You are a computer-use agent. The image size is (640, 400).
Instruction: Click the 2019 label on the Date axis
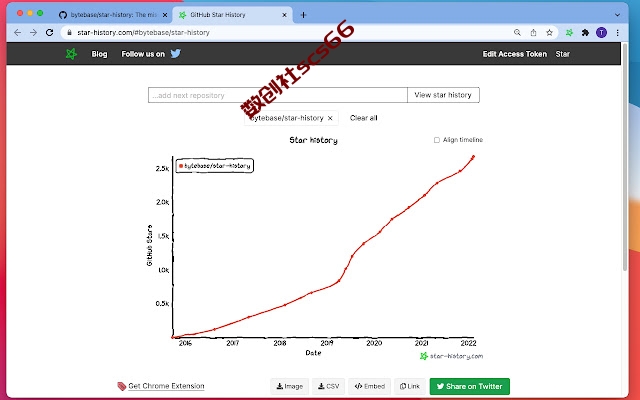coord(327,343)
